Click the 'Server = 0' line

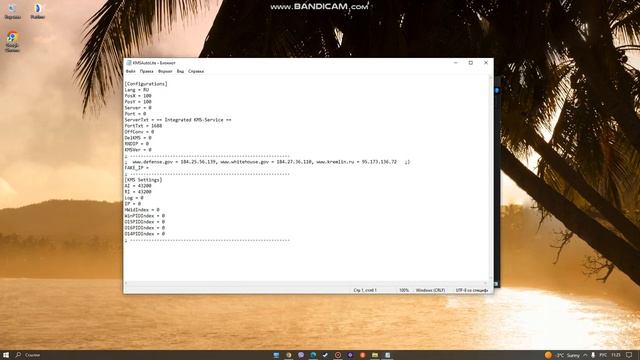click(138, 108)
